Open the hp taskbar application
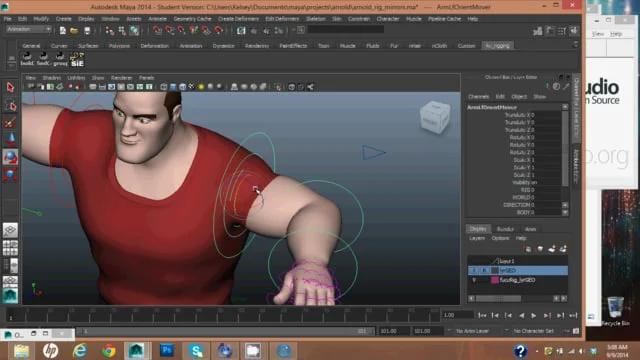Screen dimensions: 640x360 coord(51,351)
